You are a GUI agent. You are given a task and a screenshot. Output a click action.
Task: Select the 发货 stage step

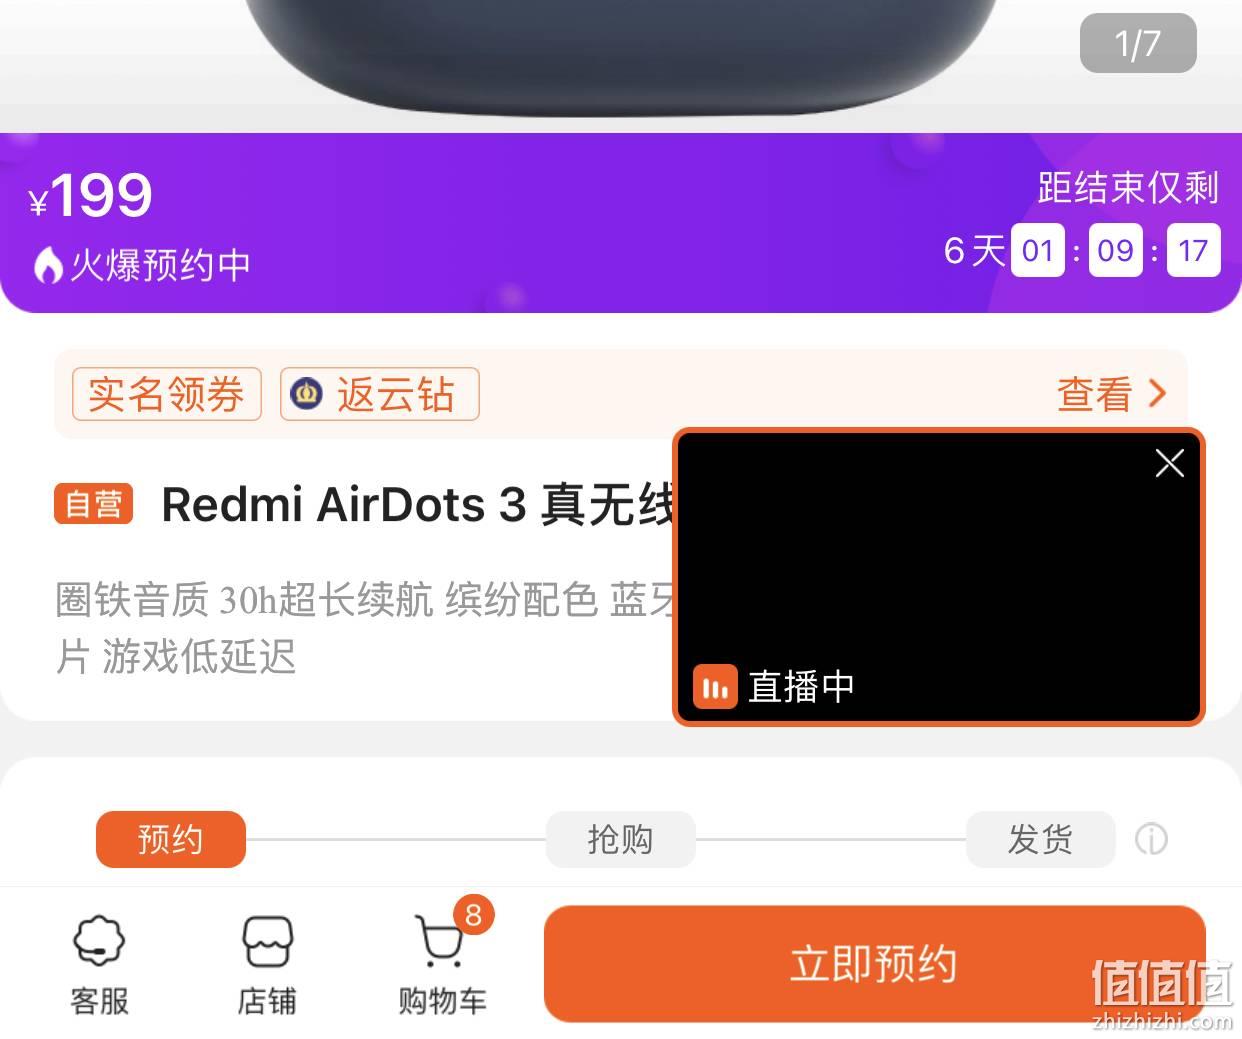click(1040, 839)
